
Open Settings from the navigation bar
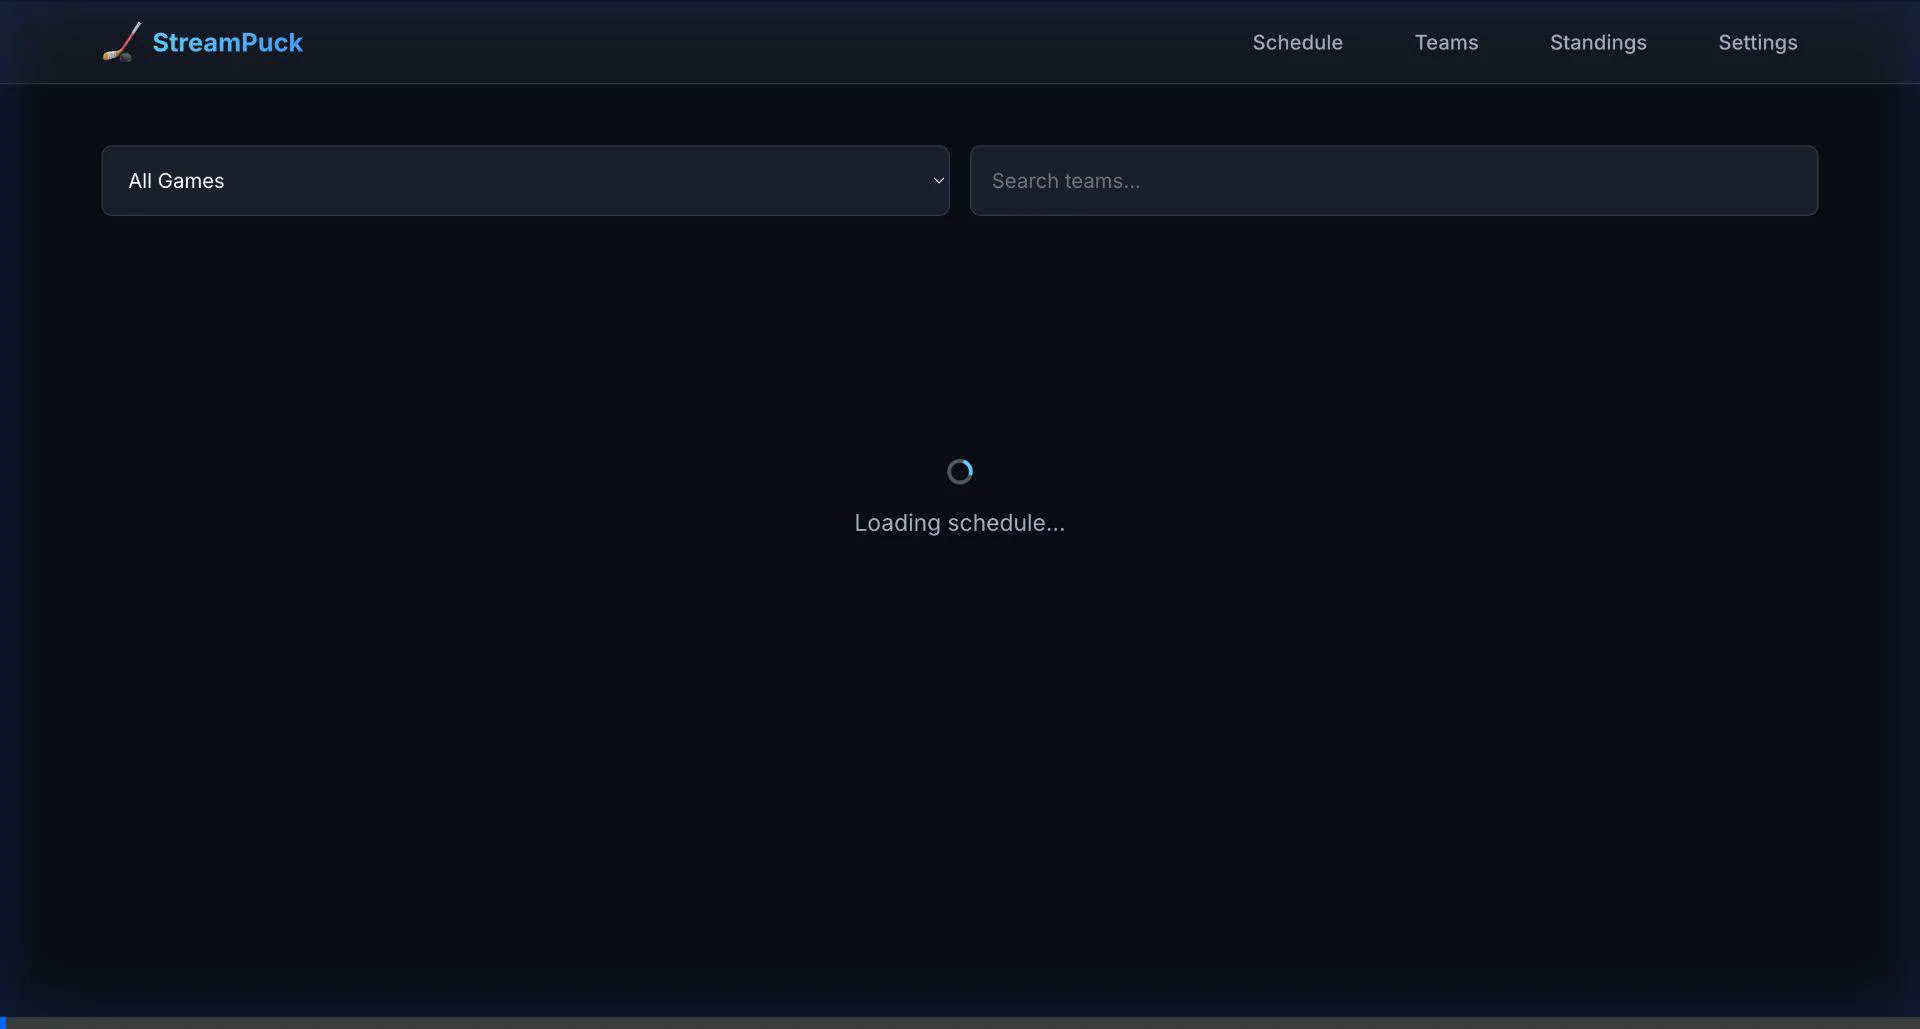pos(1757,43)
